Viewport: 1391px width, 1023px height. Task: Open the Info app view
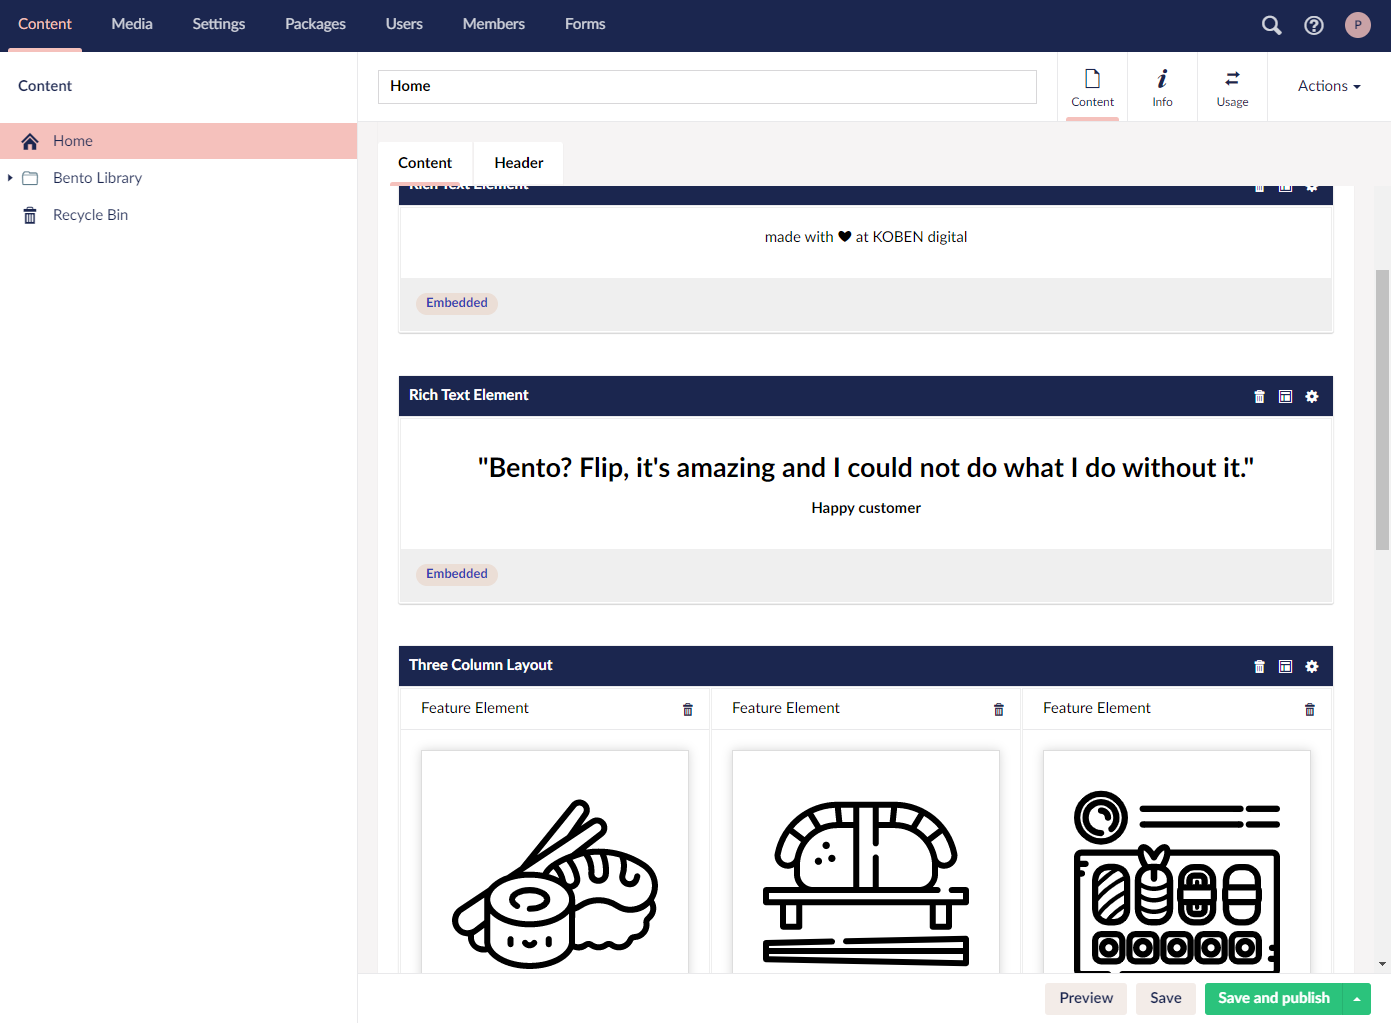(1162, 87)
